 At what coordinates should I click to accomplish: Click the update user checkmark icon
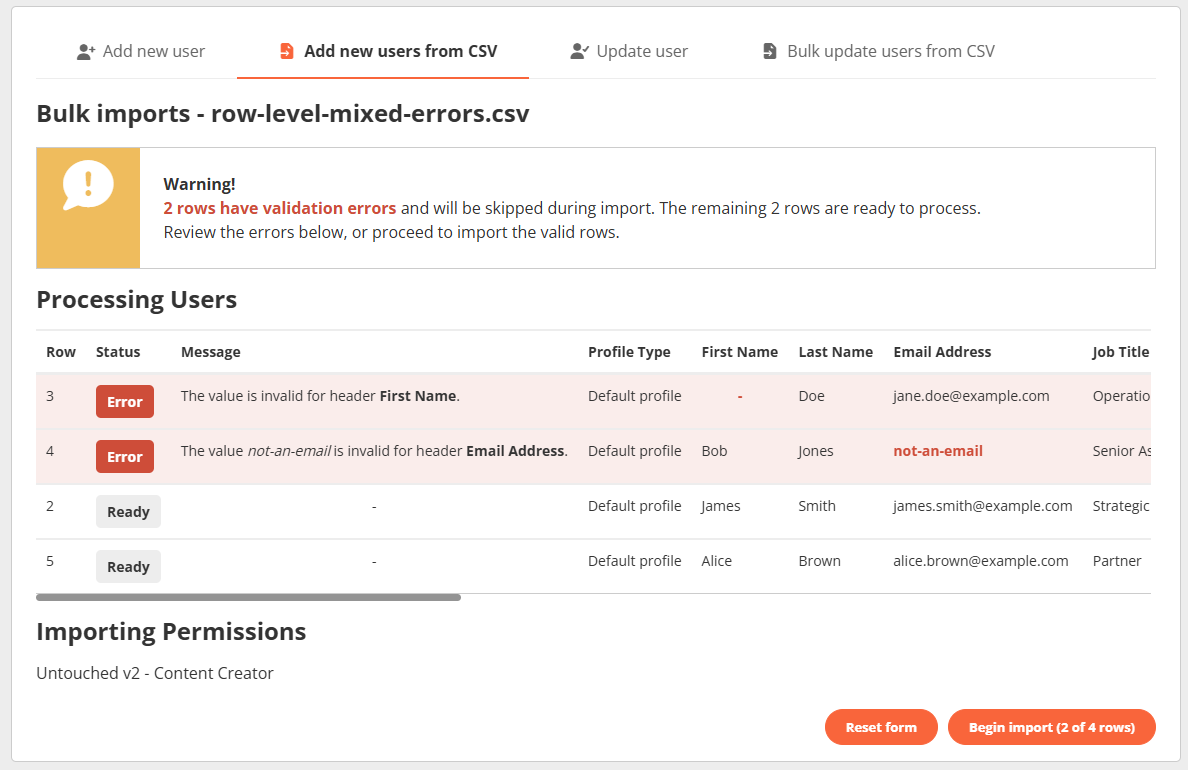click(x=580, y=52)
